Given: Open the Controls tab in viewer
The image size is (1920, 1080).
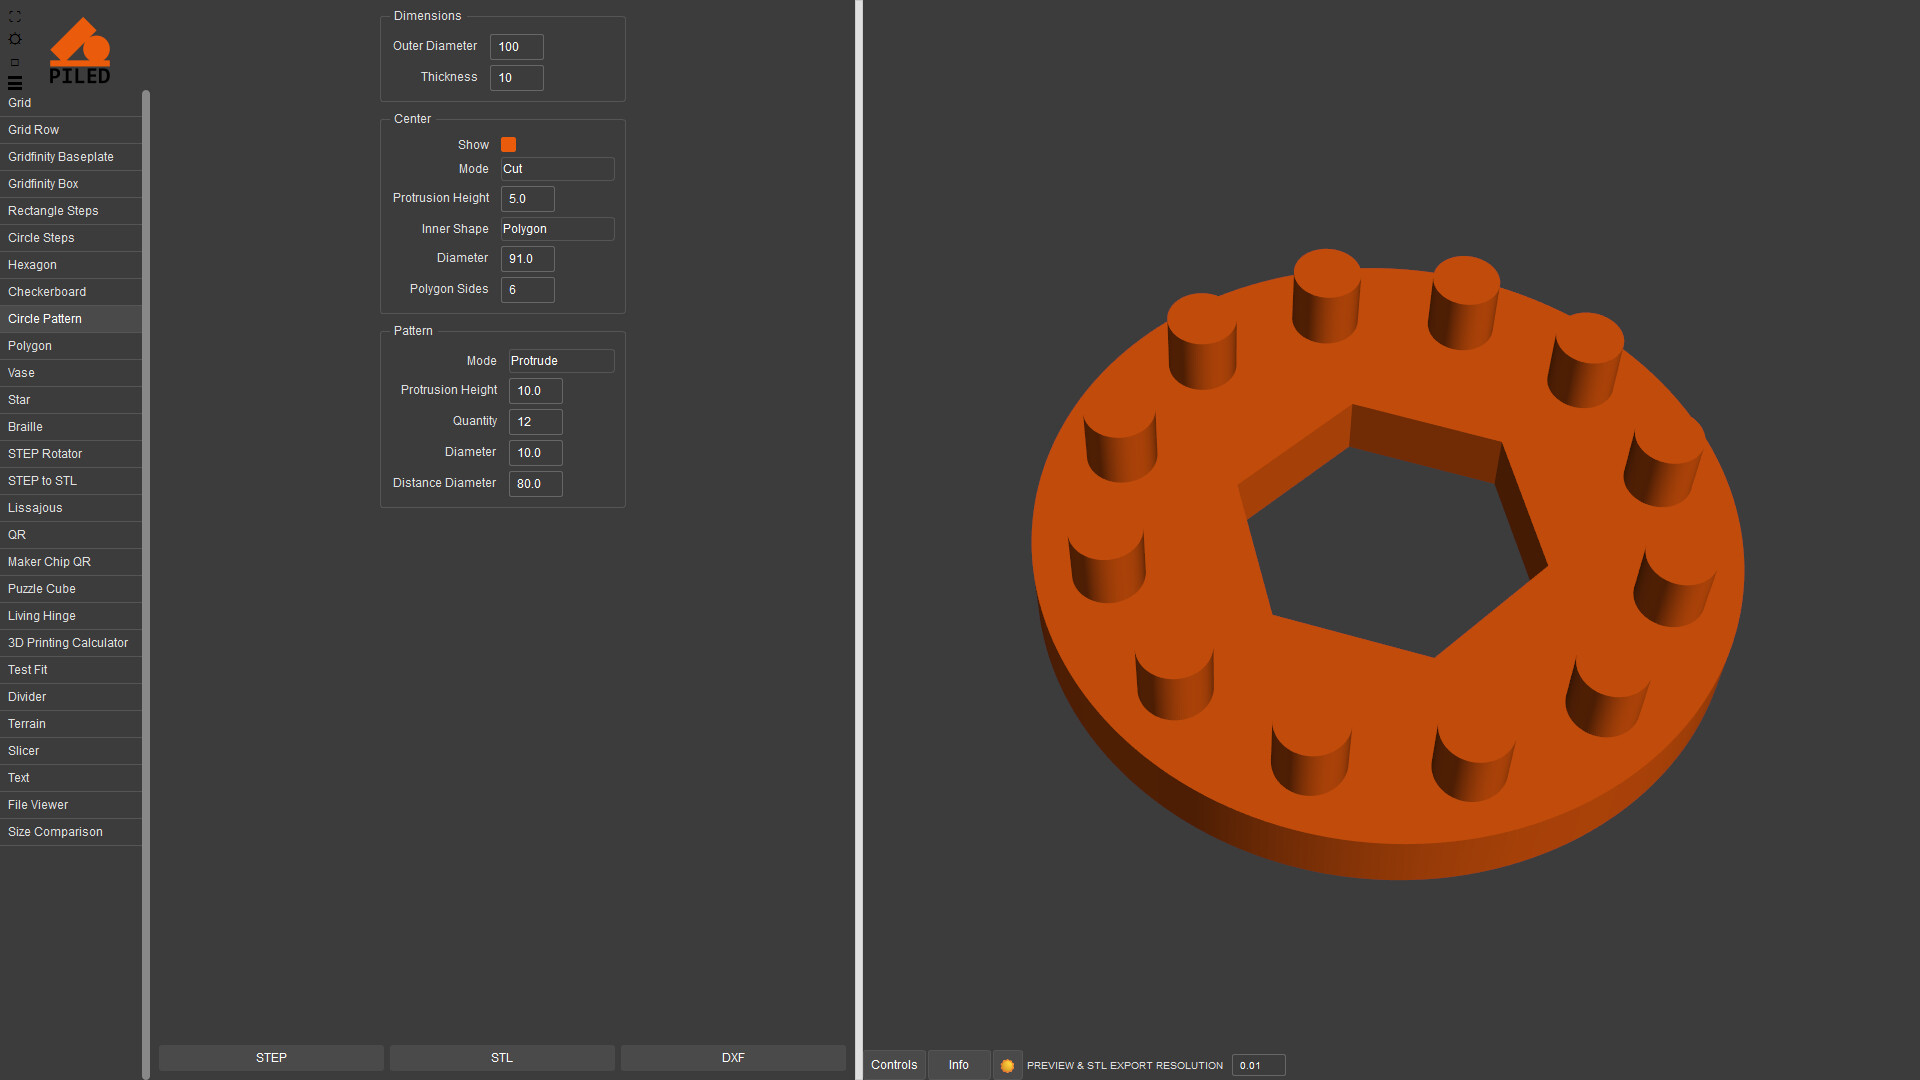Looking at the screenshot, I should [894, 1065].
